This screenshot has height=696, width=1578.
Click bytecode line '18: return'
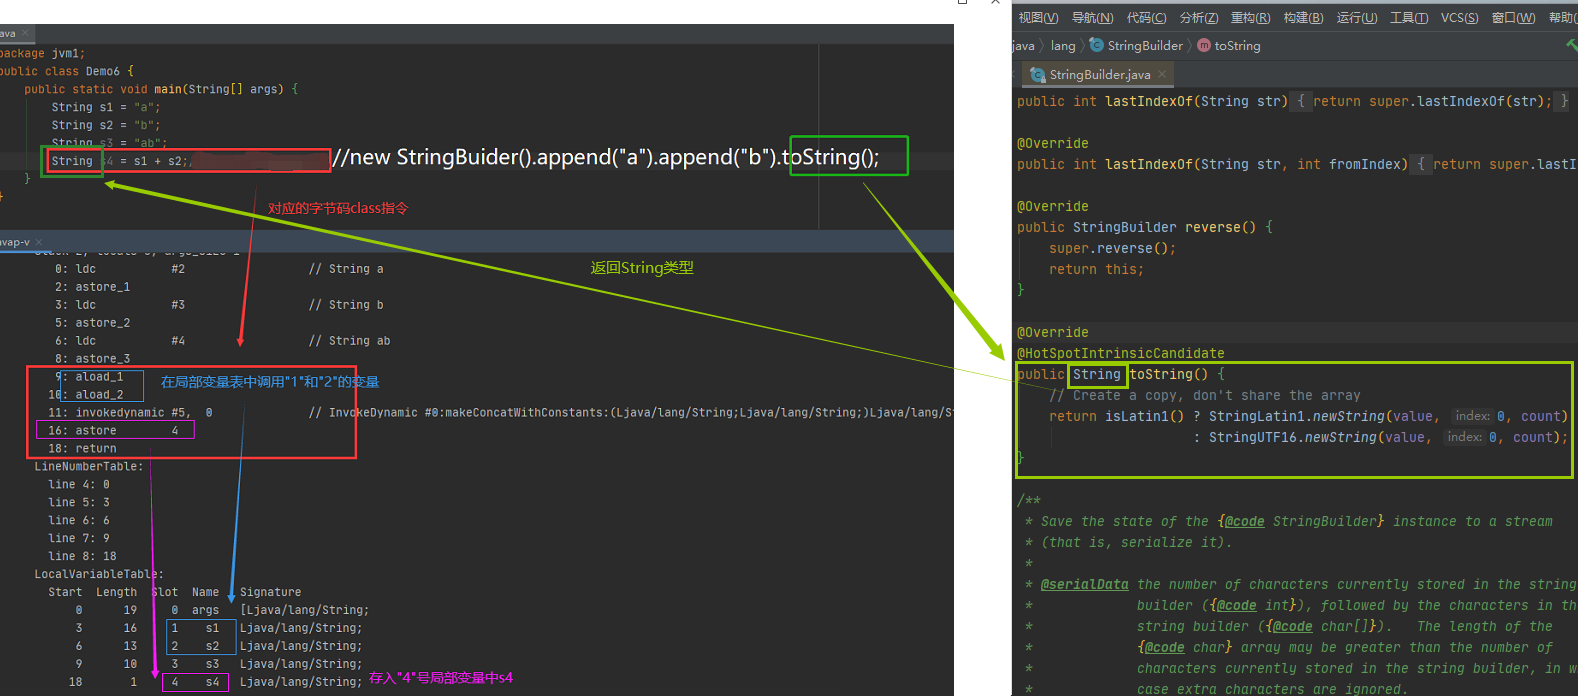(x=82, y=449)
